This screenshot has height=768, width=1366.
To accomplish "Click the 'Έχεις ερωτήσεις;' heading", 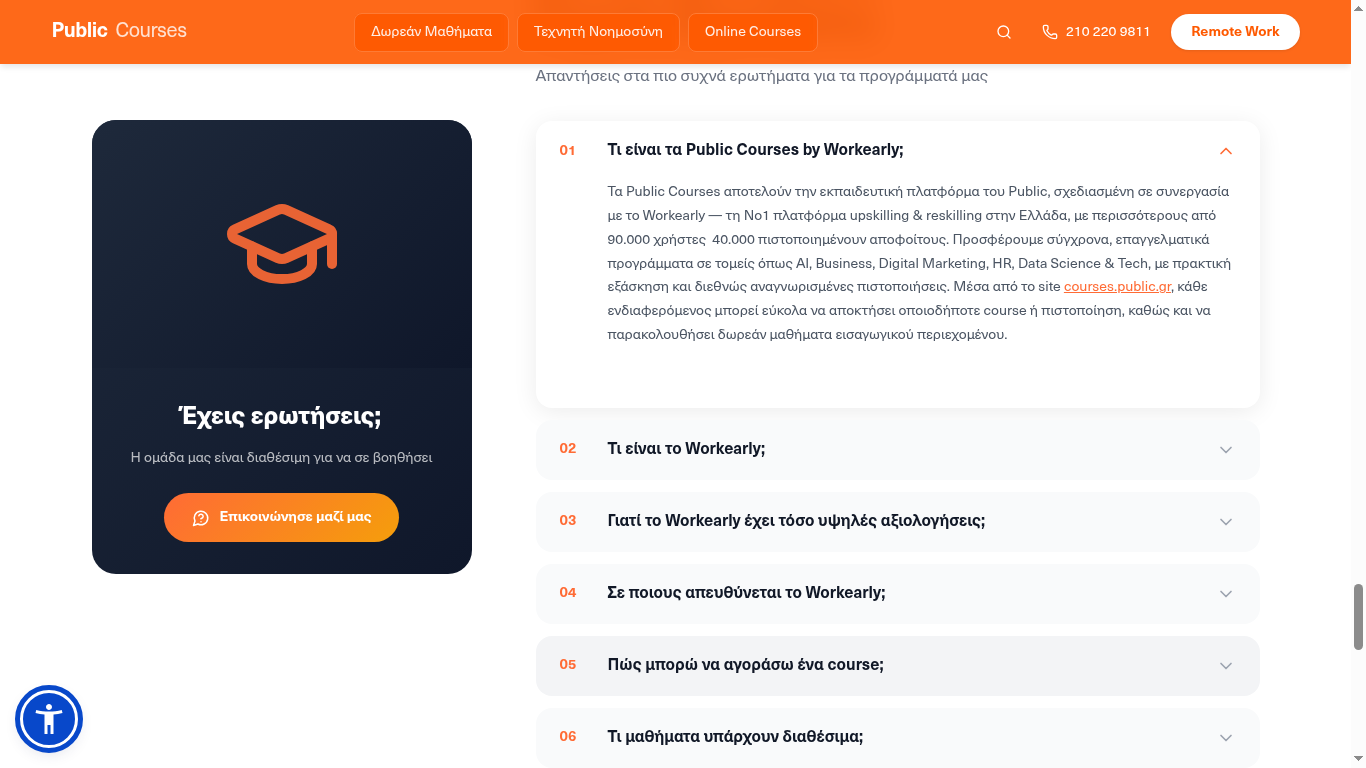I will (280, 416).
